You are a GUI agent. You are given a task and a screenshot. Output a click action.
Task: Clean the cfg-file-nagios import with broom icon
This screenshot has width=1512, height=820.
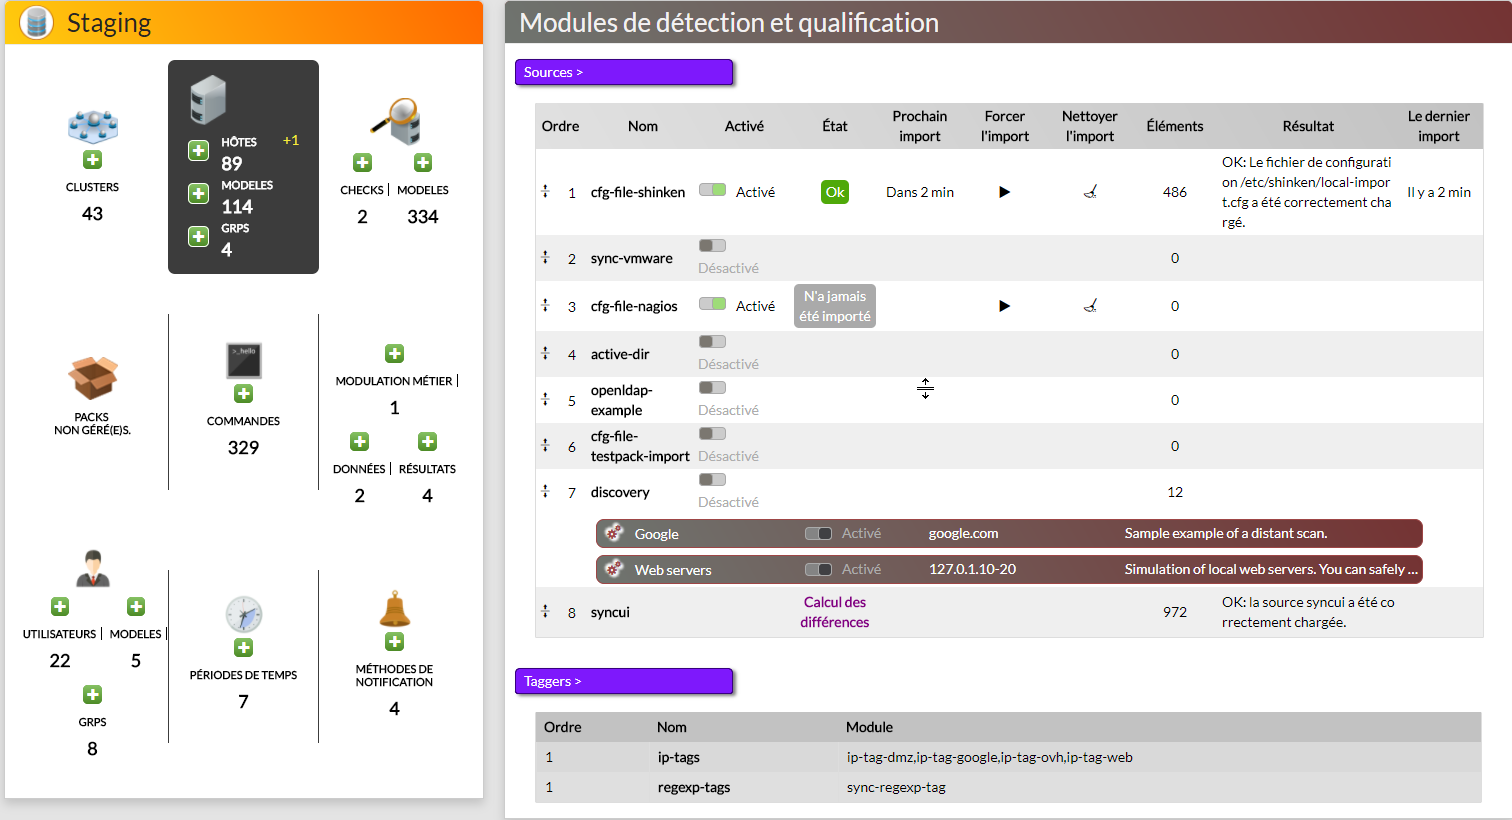tap(1090, 306)
